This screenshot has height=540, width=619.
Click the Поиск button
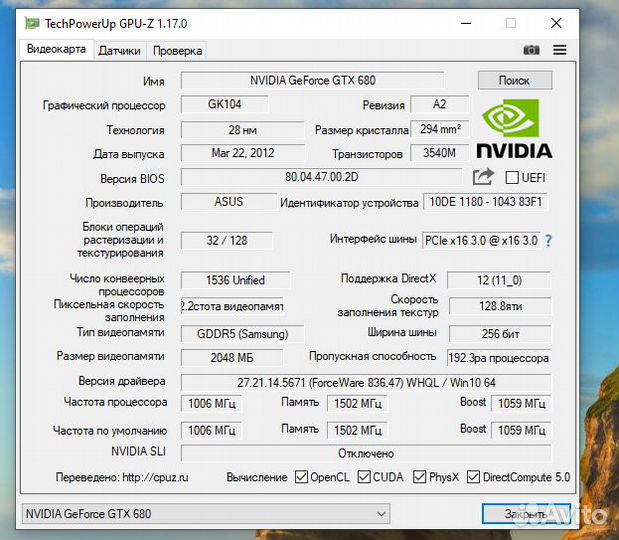point(514,81)
